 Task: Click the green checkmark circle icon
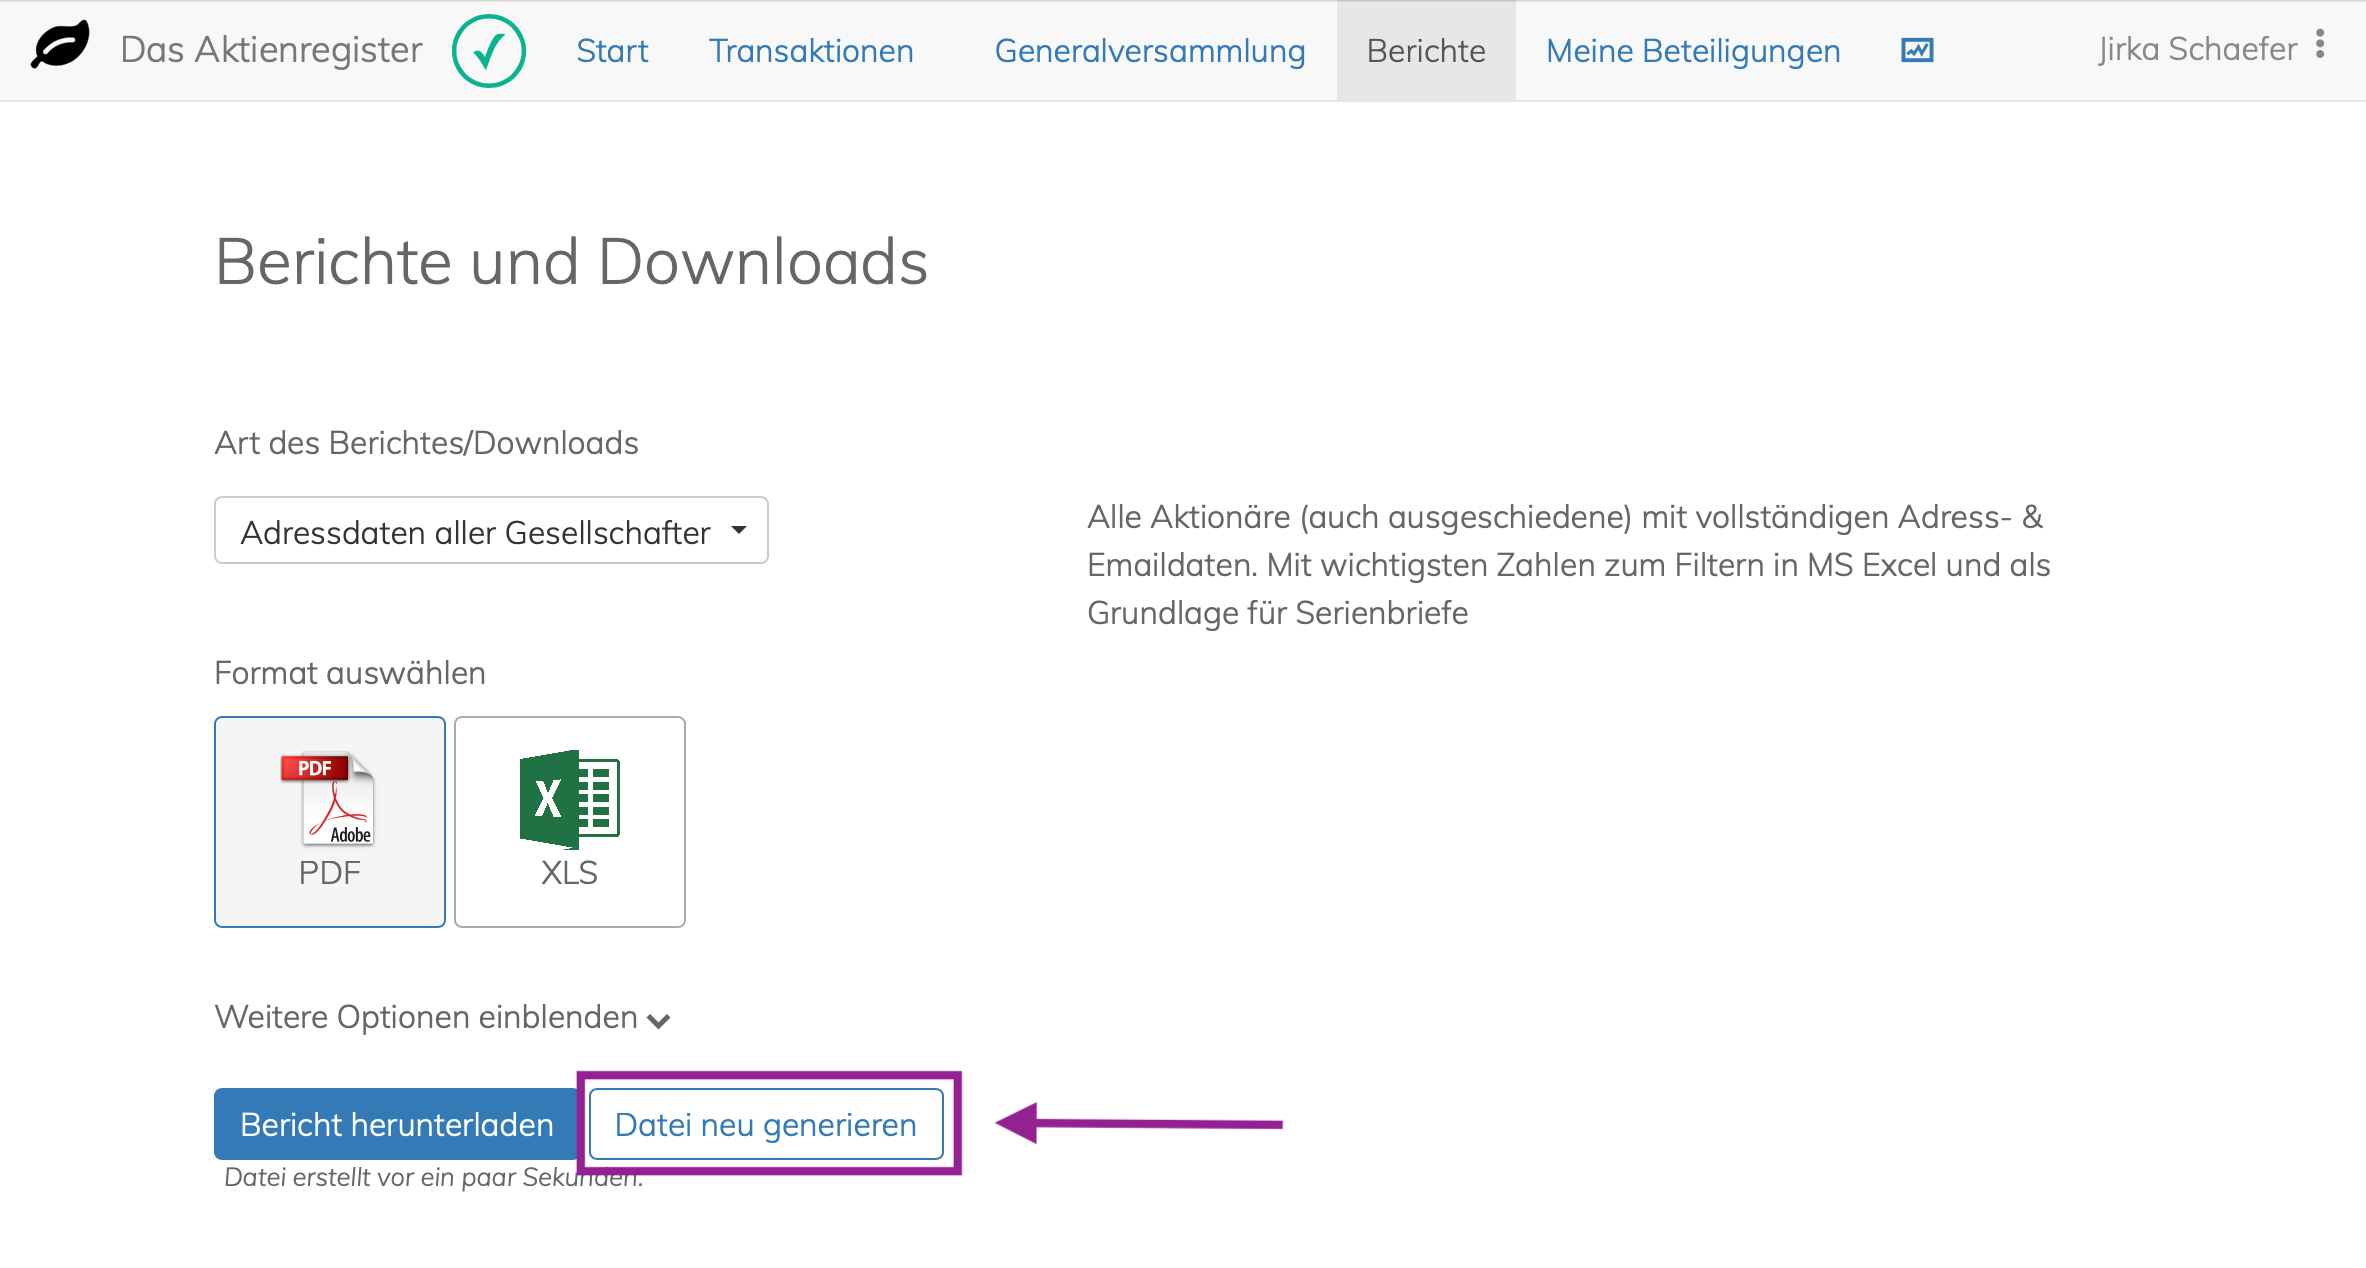coord(489,51)
